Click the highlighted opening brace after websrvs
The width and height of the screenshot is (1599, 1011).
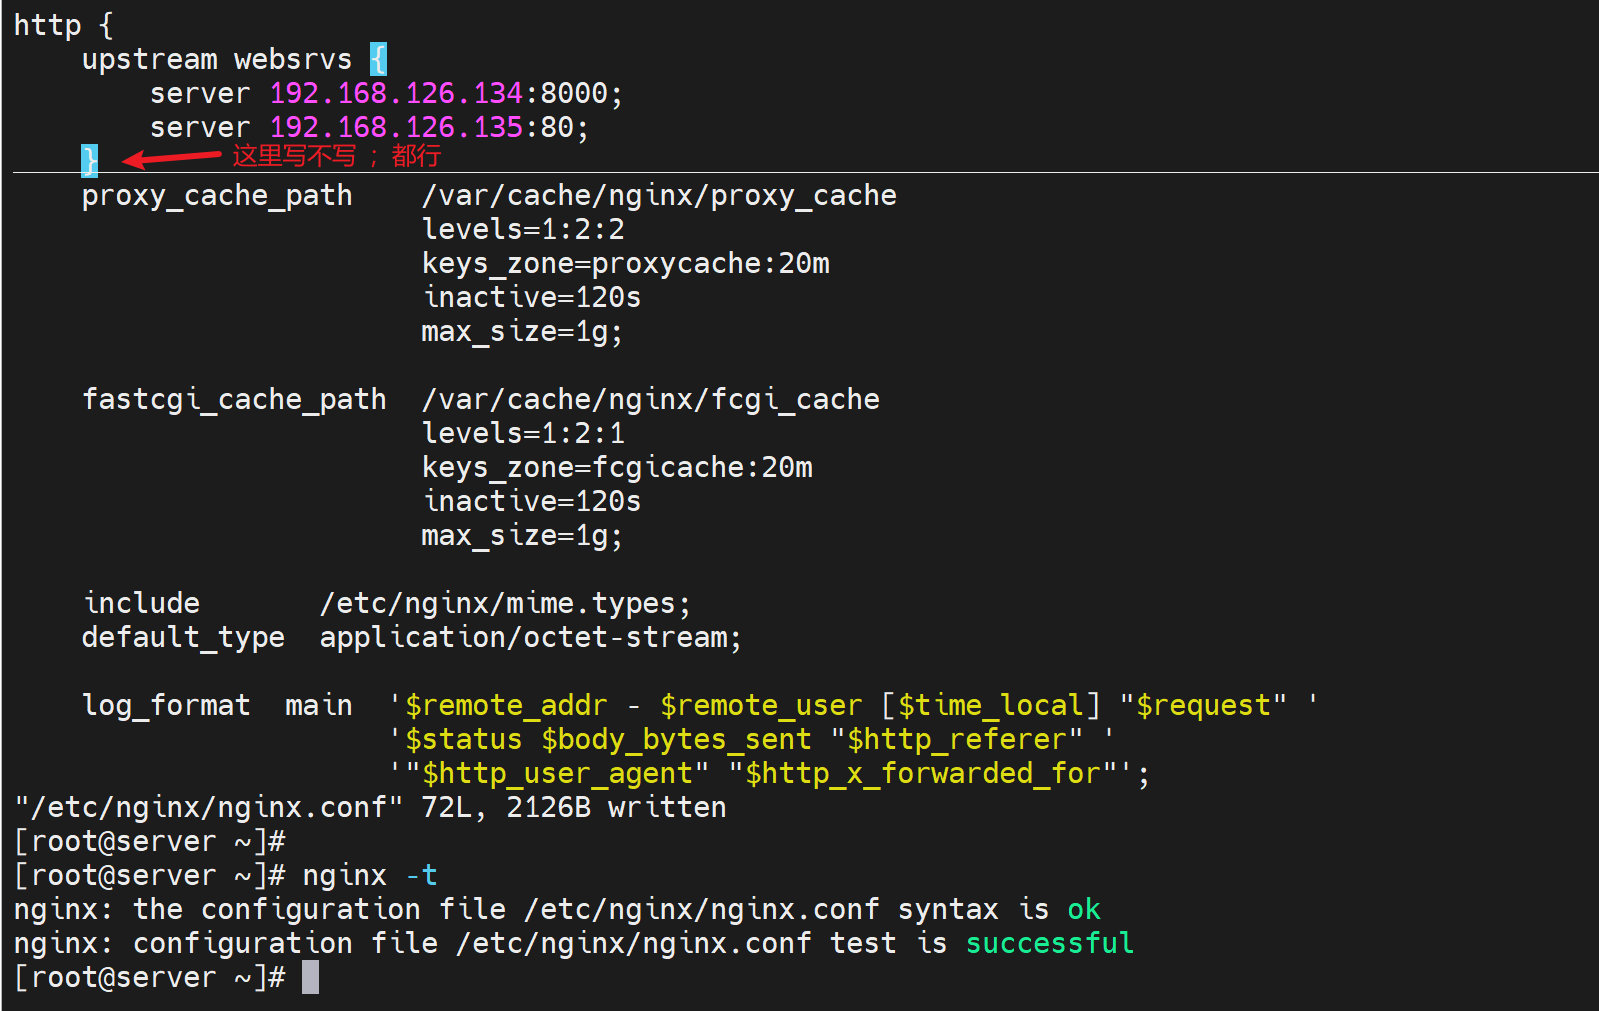[378, 60]
